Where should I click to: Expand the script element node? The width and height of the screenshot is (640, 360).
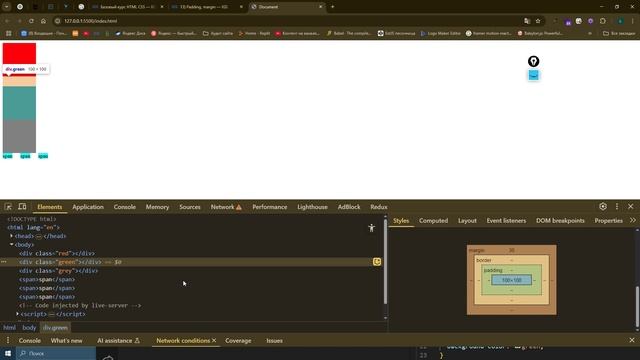[17, 314]
